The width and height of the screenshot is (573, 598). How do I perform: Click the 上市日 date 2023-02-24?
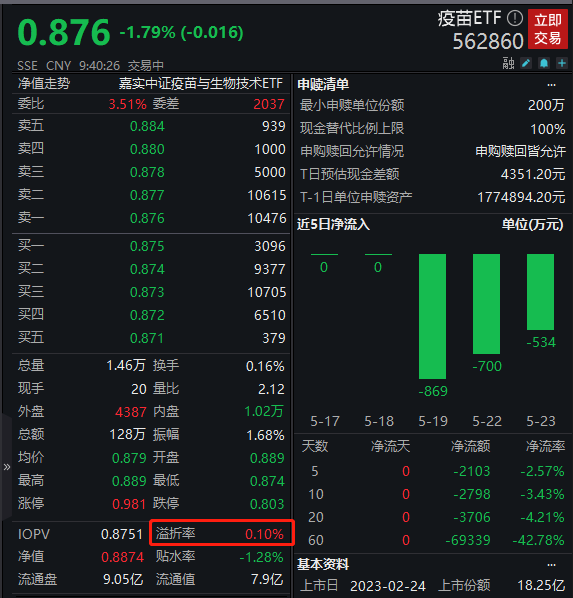click(388, 586)
